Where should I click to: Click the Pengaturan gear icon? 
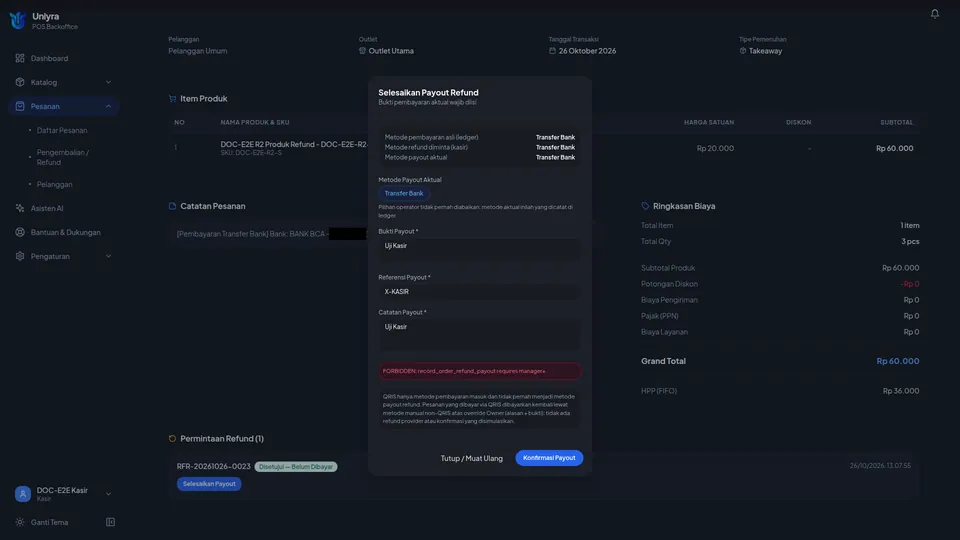coord(20,256)
